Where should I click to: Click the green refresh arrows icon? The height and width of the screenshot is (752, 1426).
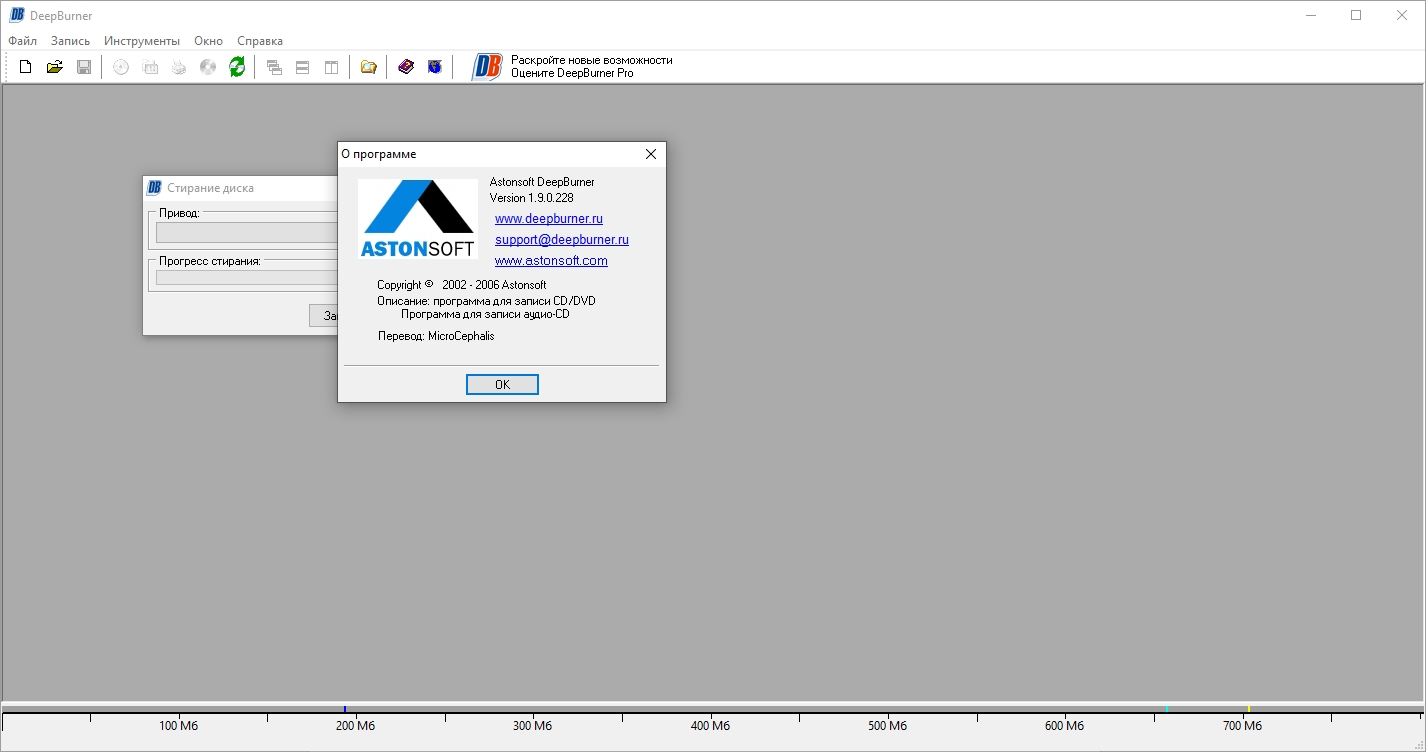click(x=237, y=67)
